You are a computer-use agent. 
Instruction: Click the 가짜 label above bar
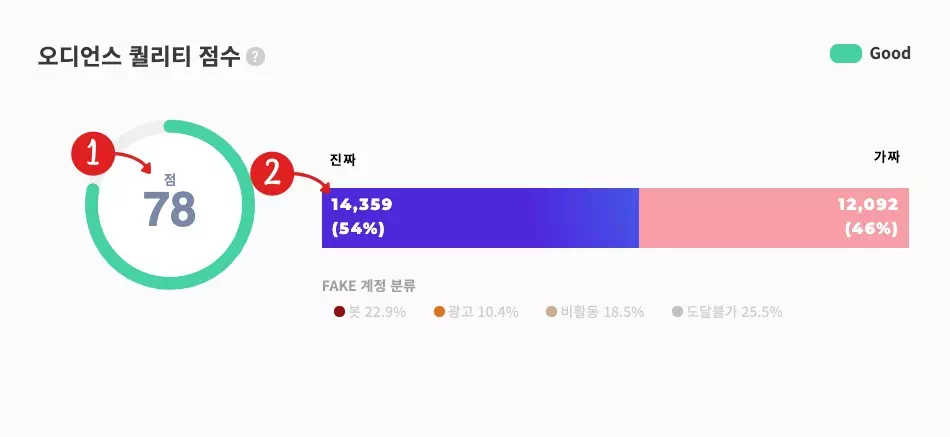coord(887,157)
